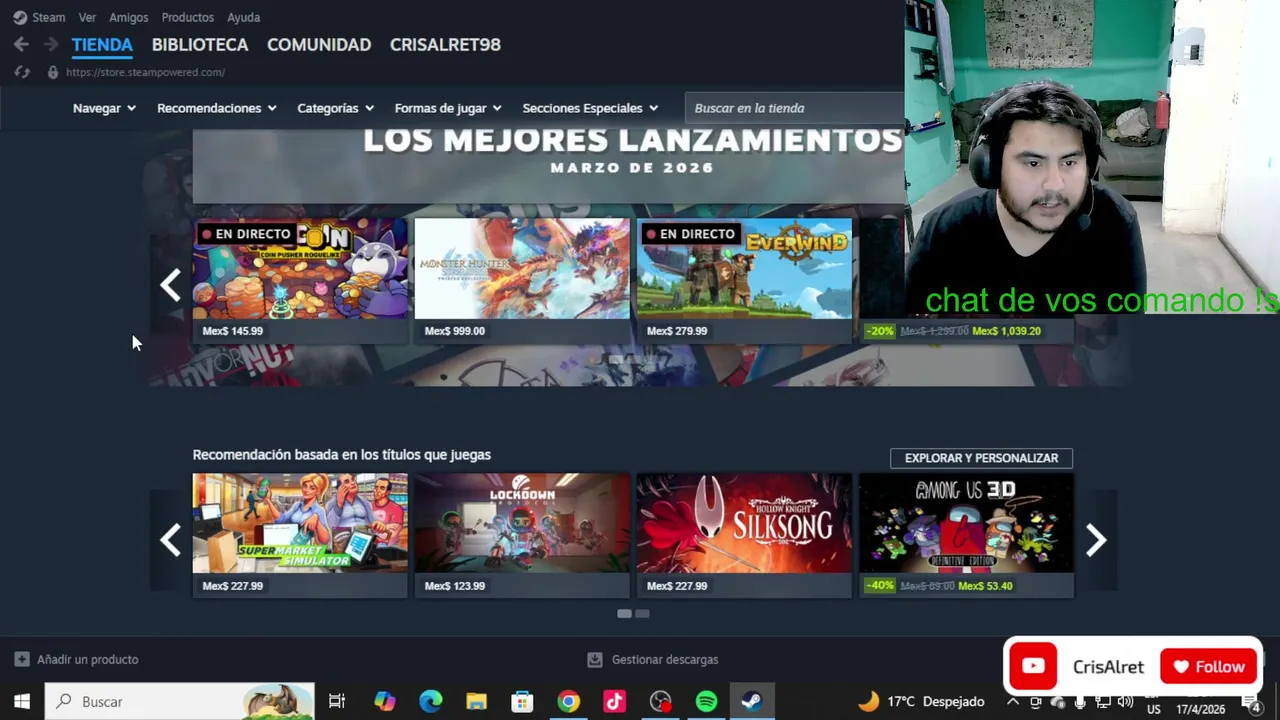Click EXPLORAR Y PERSONALIZAR button
The image size is (1280, 720).
[981, 458]
